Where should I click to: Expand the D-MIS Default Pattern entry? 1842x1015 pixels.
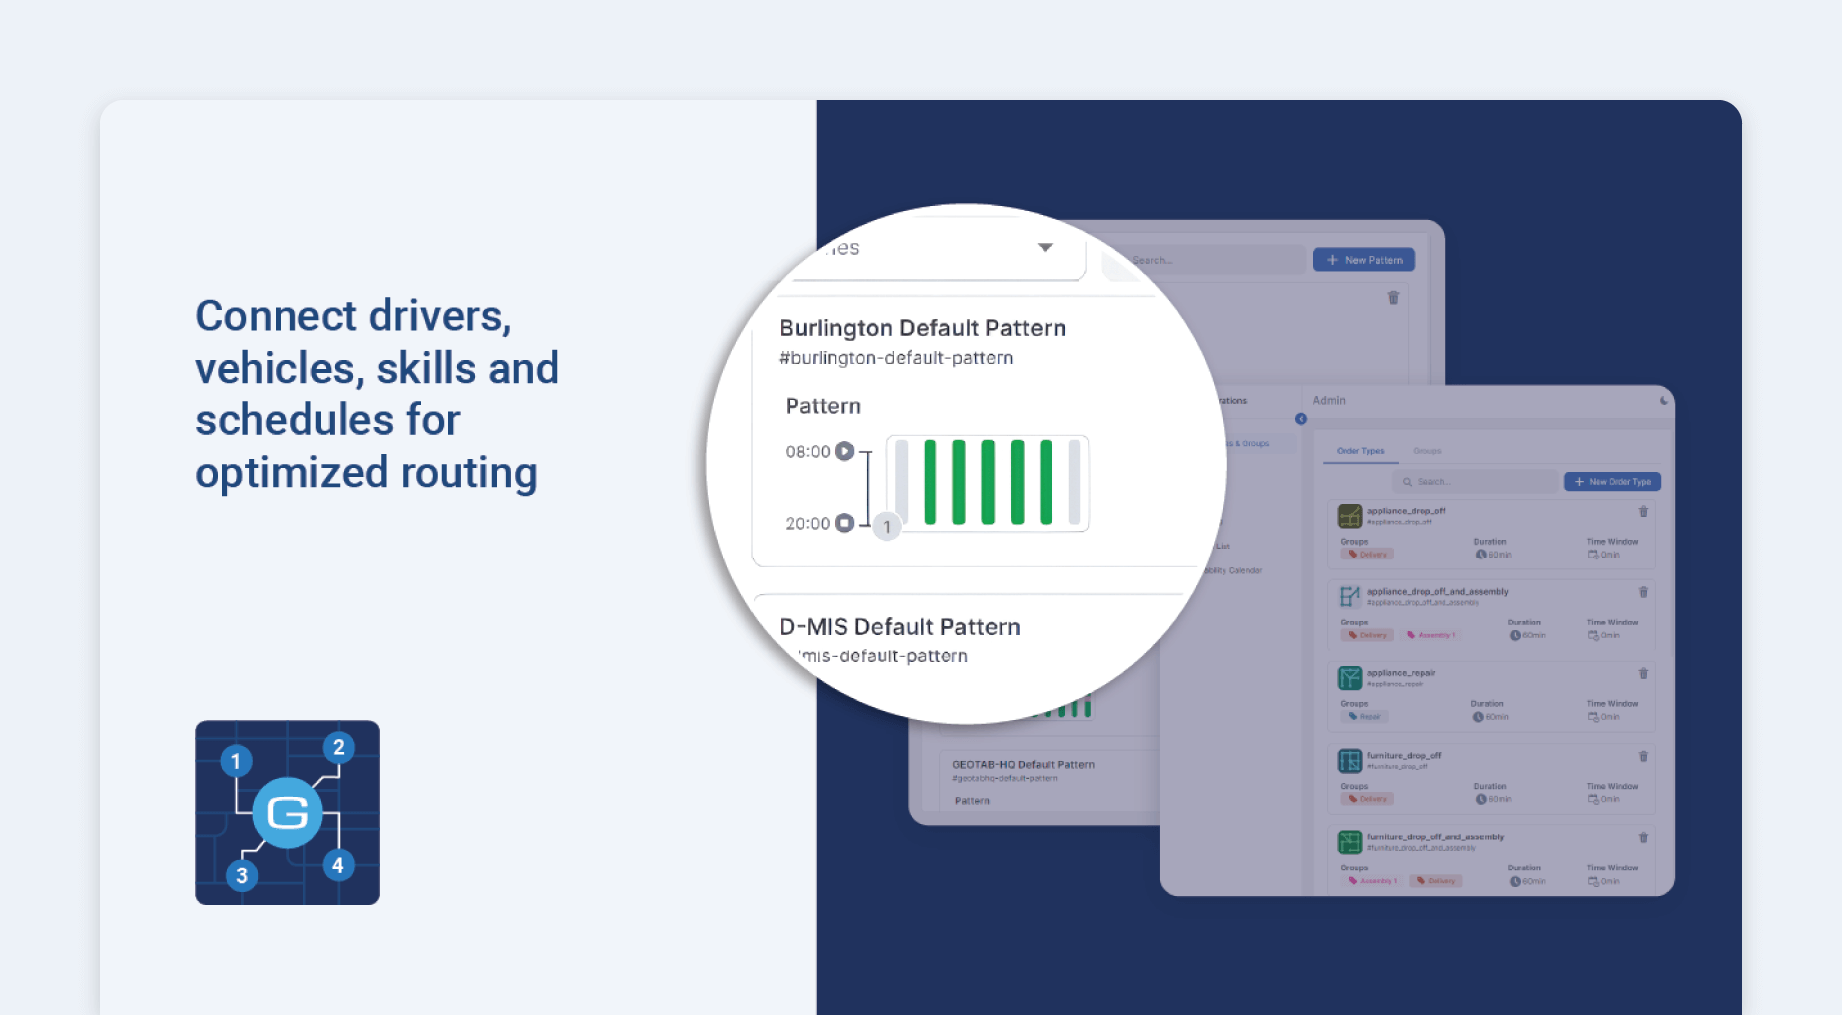pos(899,626)
